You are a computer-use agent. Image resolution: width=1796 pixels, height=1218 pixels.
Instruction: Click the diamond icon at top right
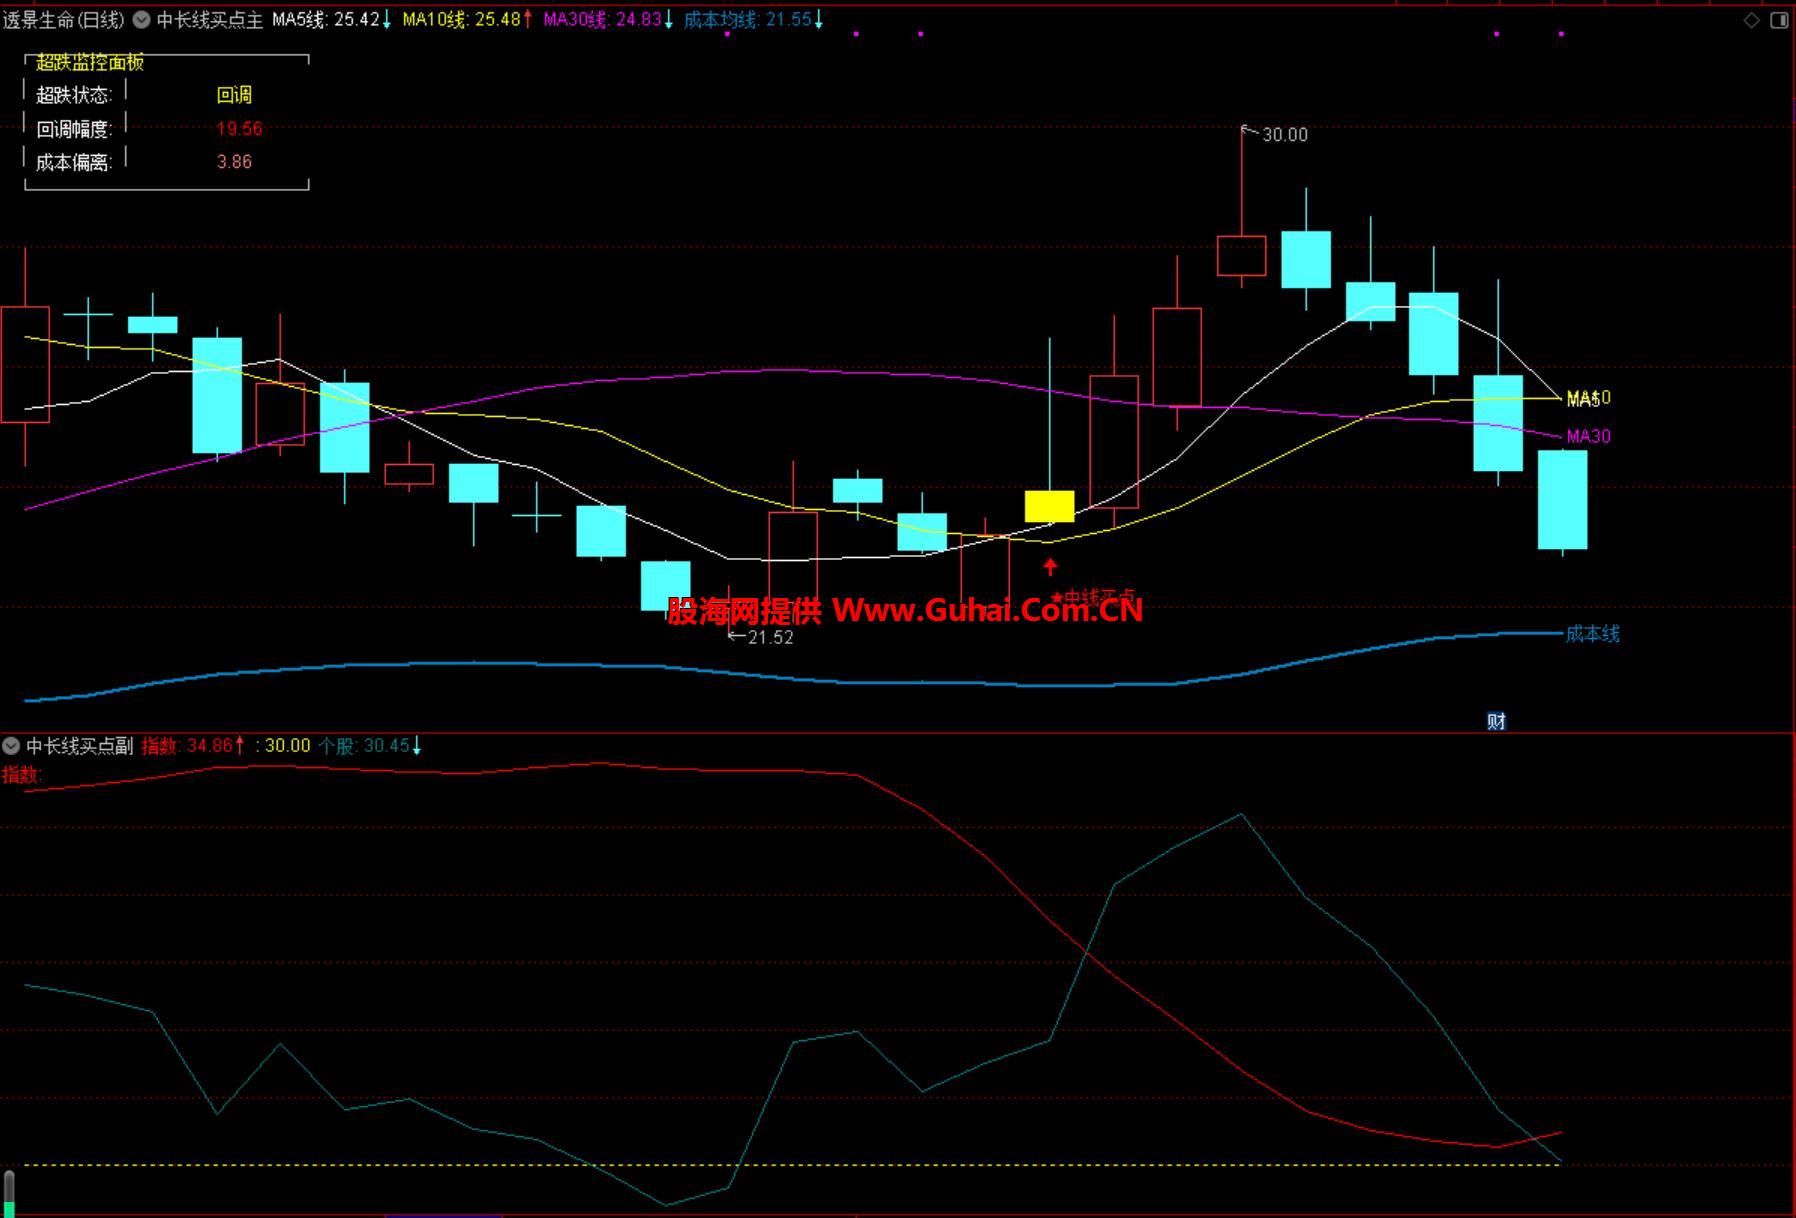point(1751,20)
